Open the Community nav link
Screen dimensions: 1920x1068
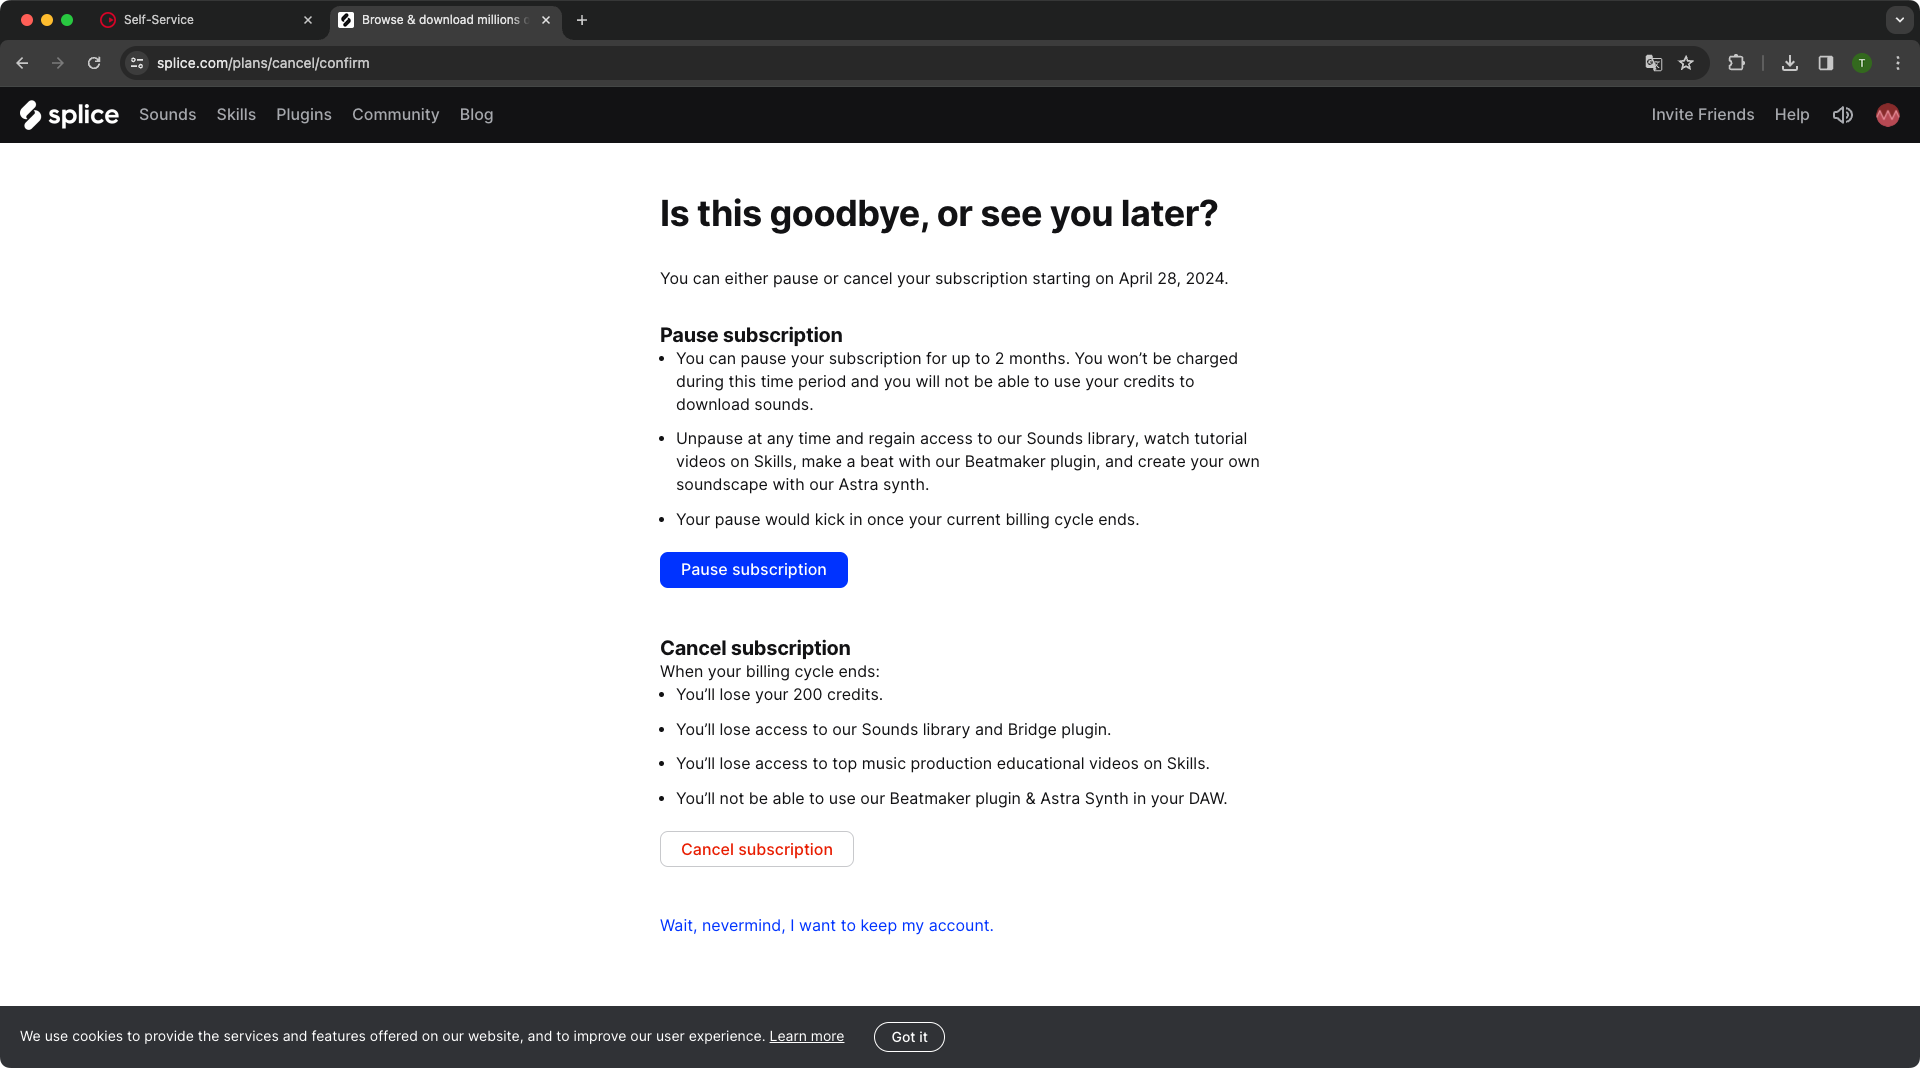(395, 115)
